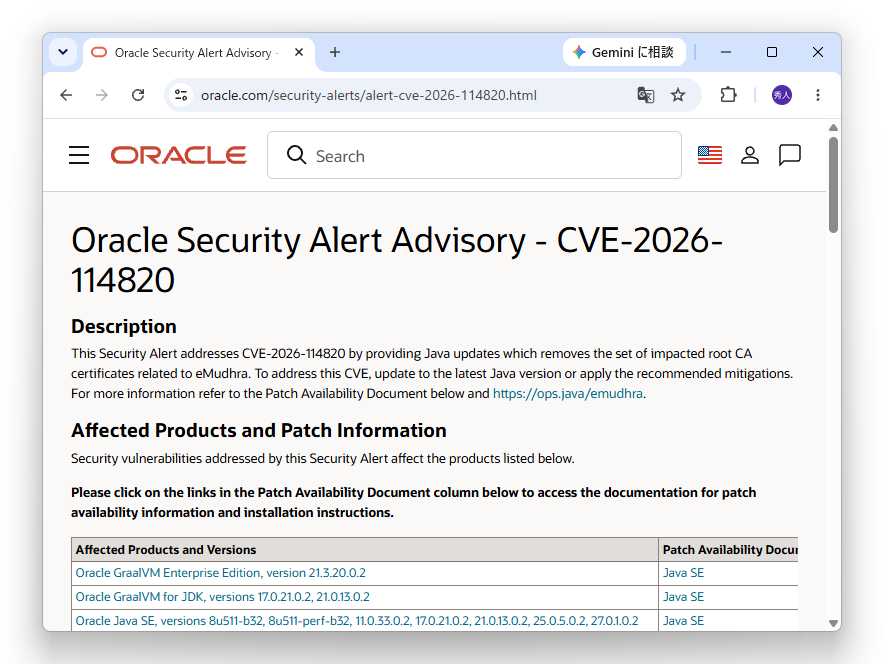Click the Gemini に相談 button
This screenshot has width=885, height=664.
624,53
